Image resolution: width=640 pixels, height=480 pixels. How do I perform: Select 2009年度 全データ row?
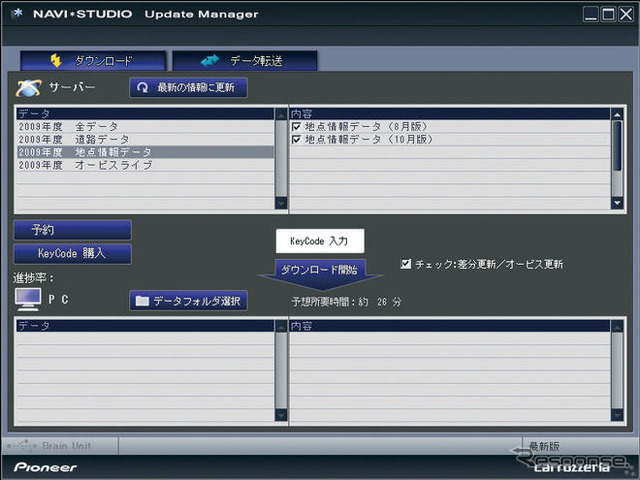[145, 127]
